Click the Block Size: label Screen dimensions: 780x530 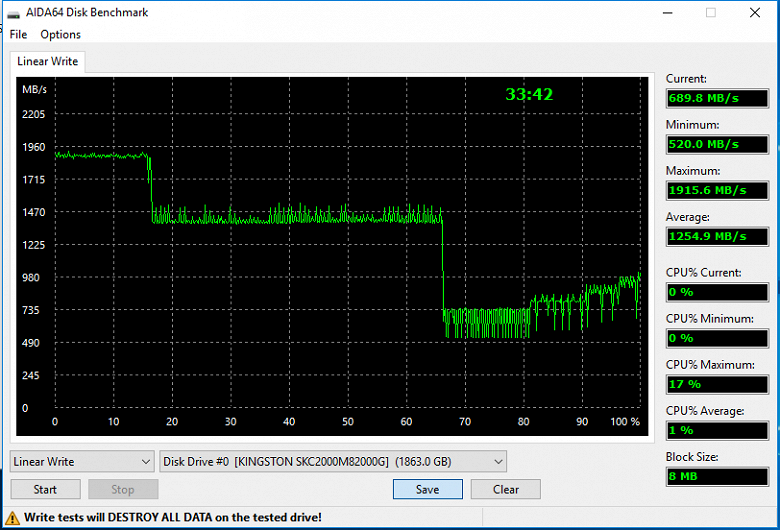(692, 457)
